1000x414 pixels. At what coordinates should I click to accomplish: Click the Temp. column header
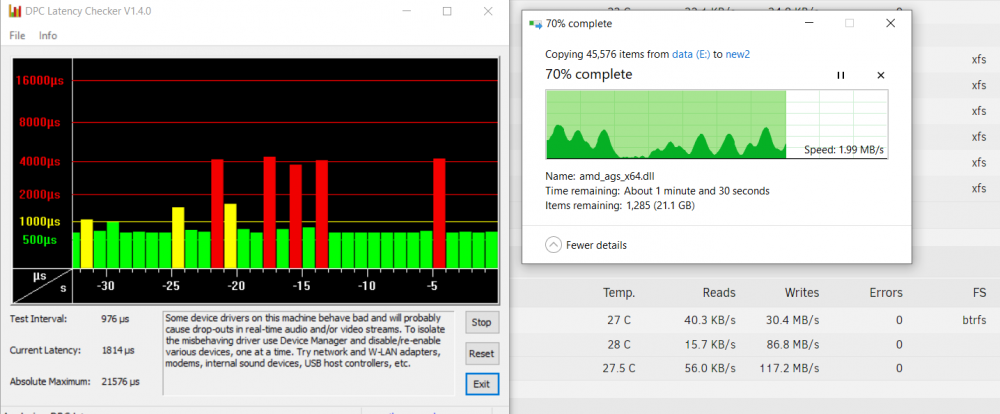[619, 293]
